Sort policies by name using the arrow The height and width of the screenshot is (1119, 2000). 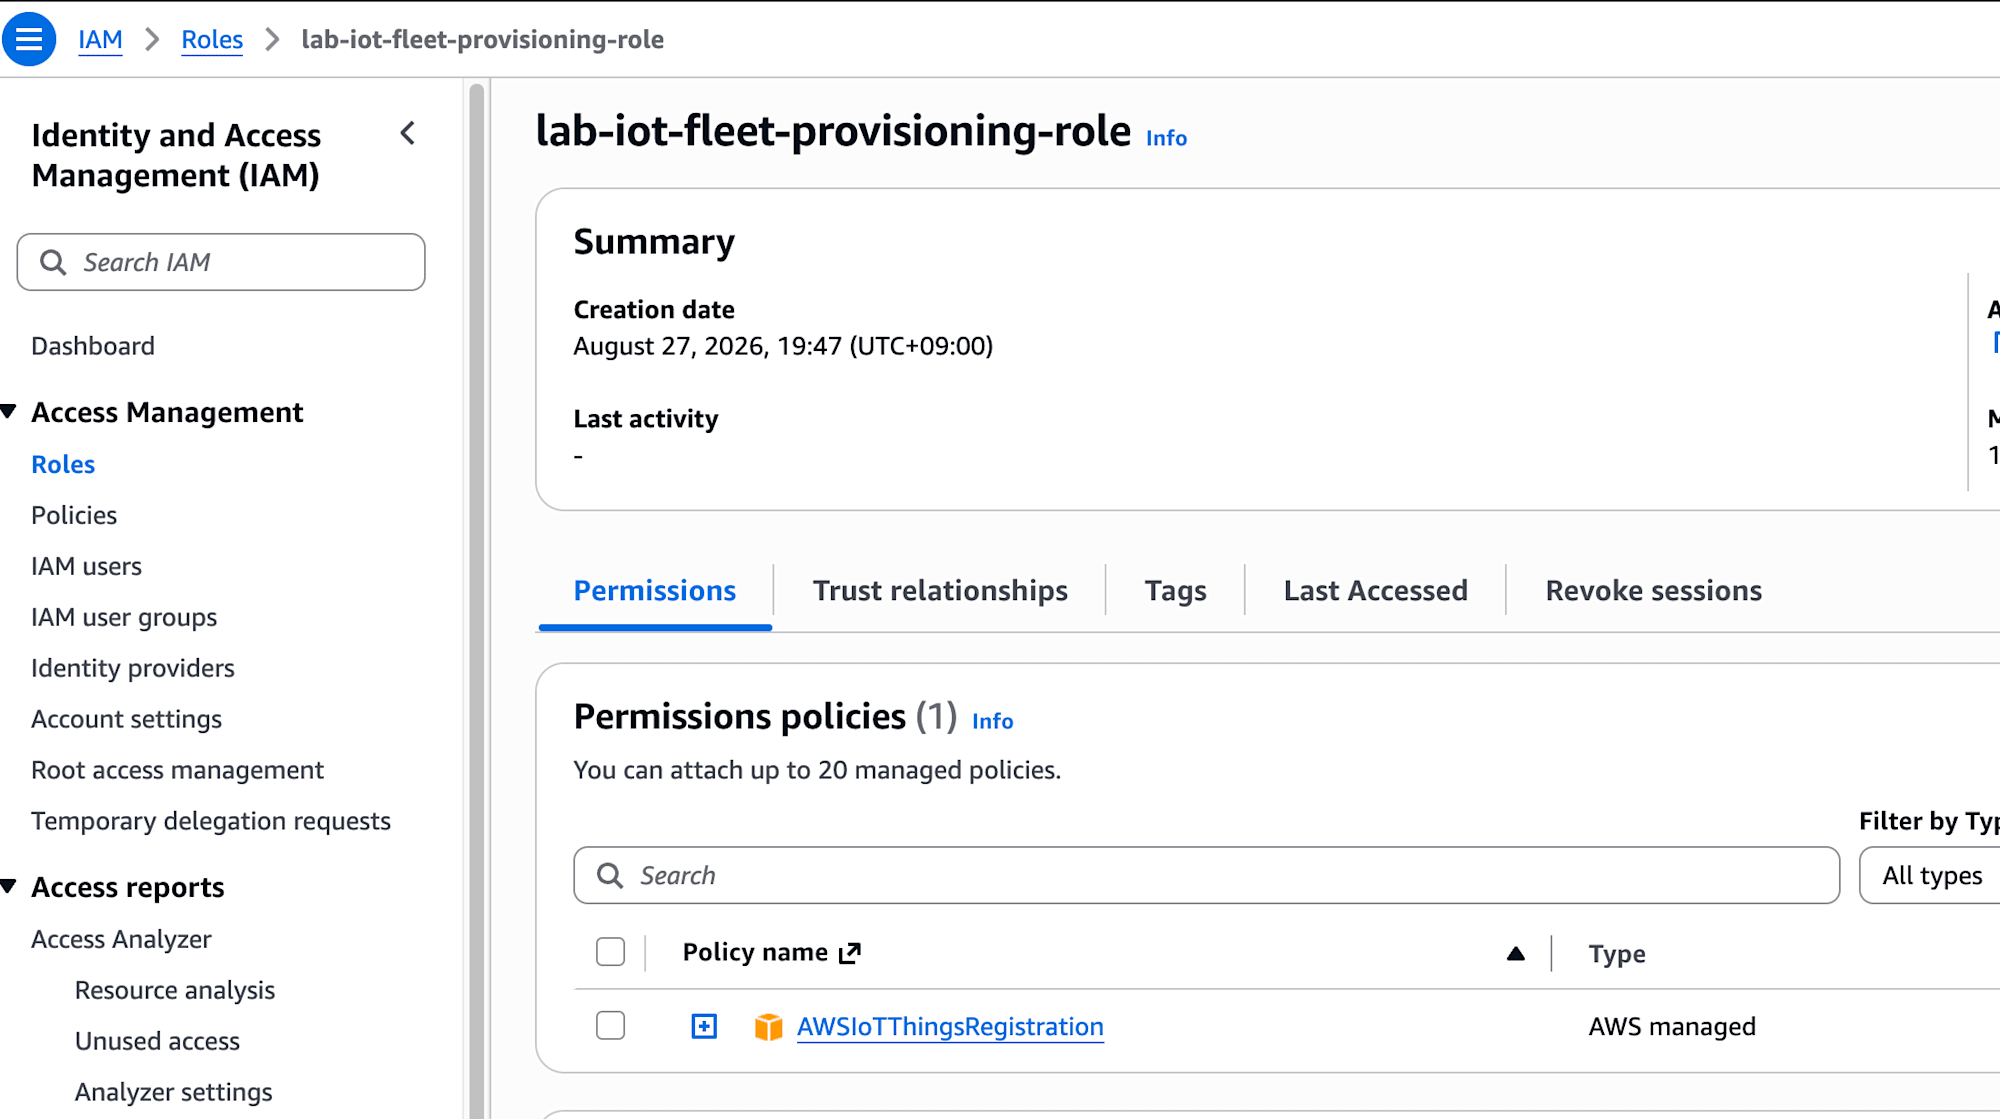(1516, 954)
